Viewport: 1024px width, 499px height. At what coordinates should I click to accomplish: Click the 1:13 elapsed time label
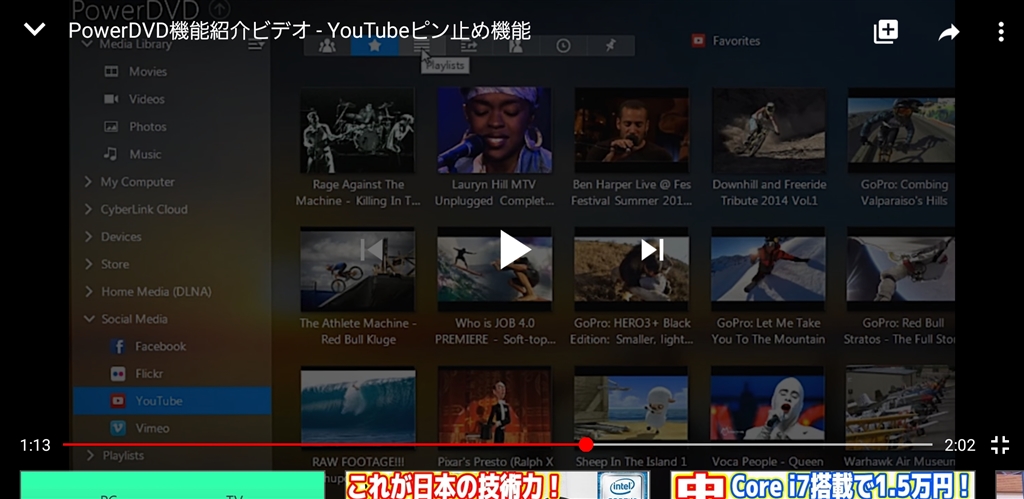(35, 445)
